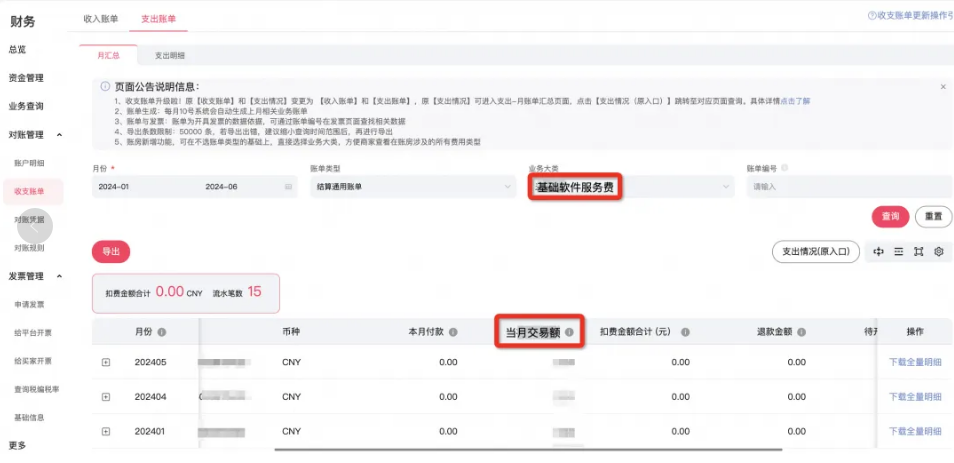The height and width of the screenshot is (463, 954).
Task: Expand the 202404 row details
Action: [106, 397]
